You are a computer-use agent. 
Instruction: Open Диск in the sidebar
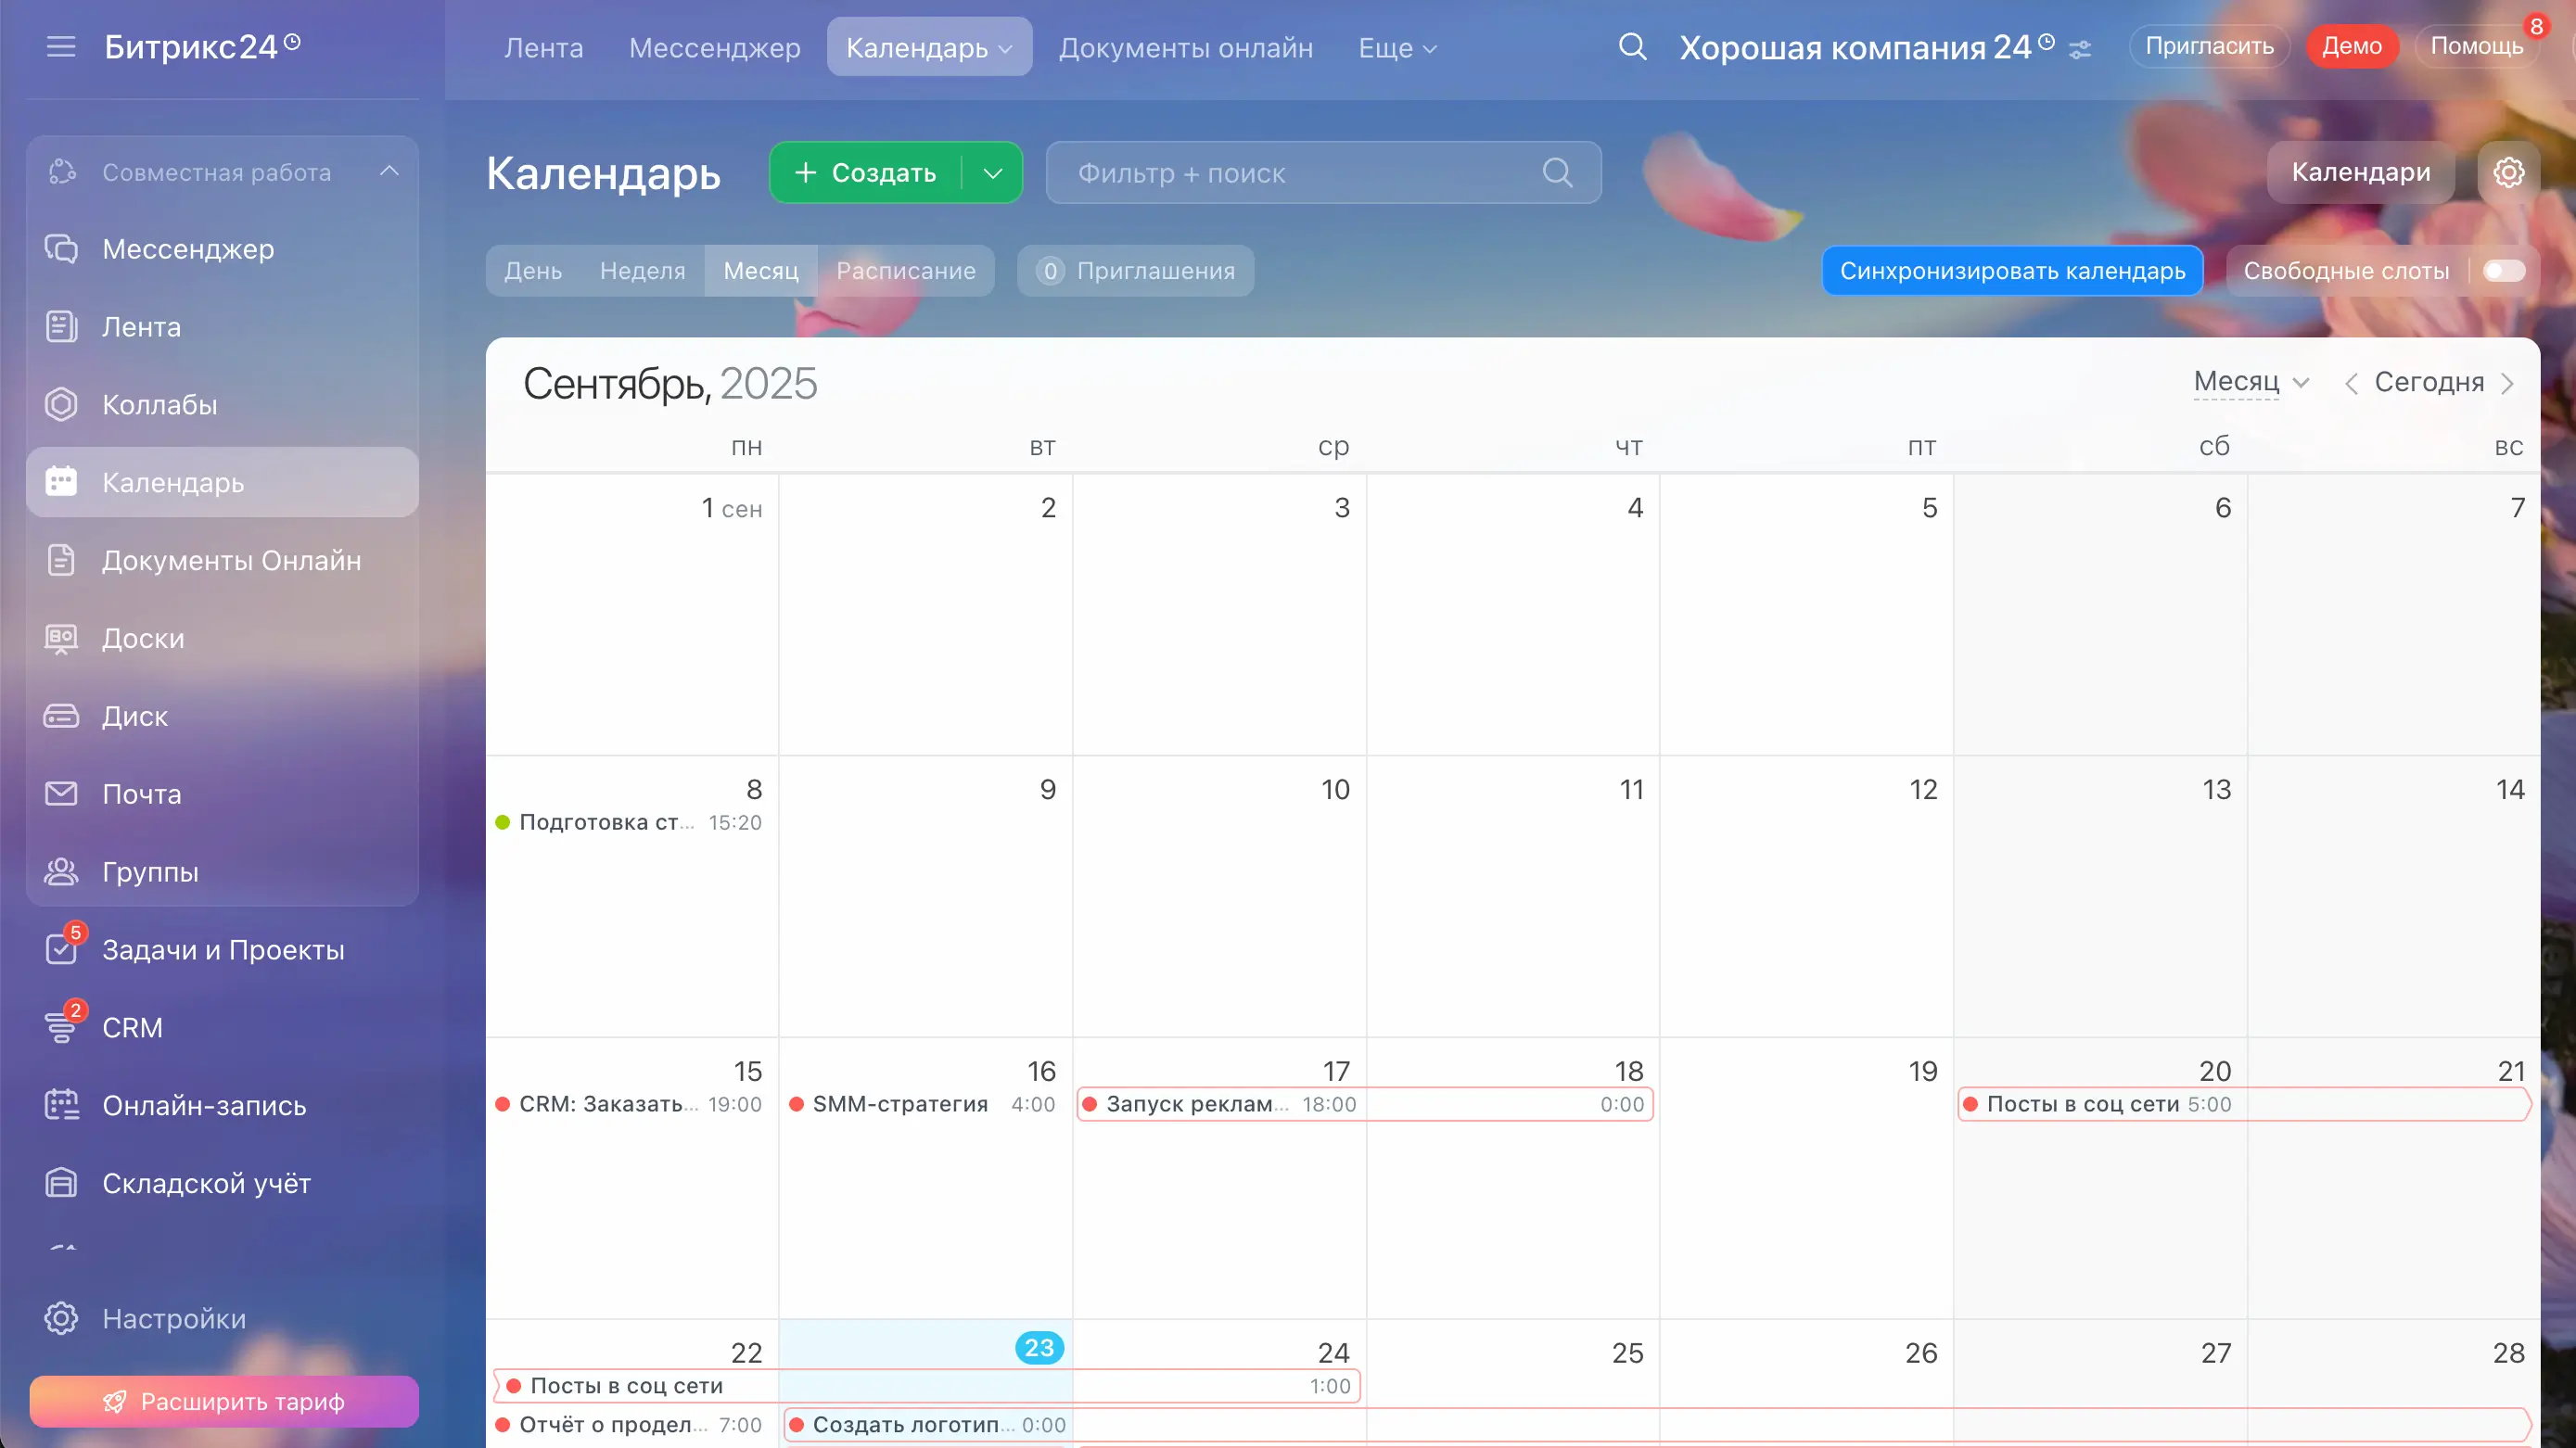pyautogui.click(x=134, y=716)
